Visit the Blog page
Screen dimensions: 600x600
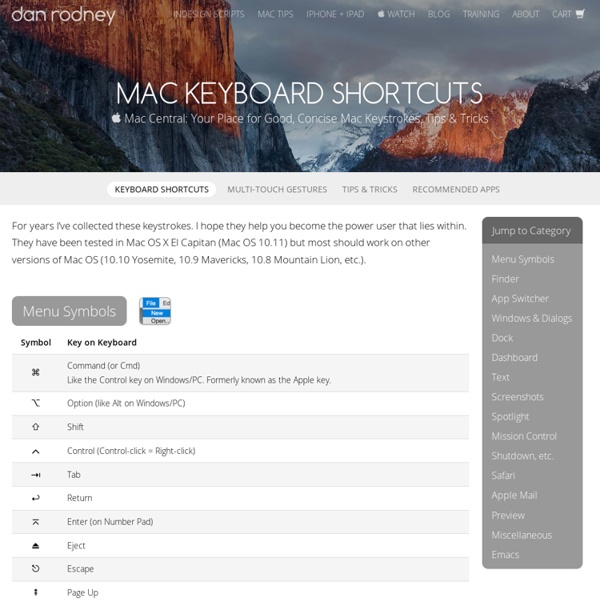[439, 14]
